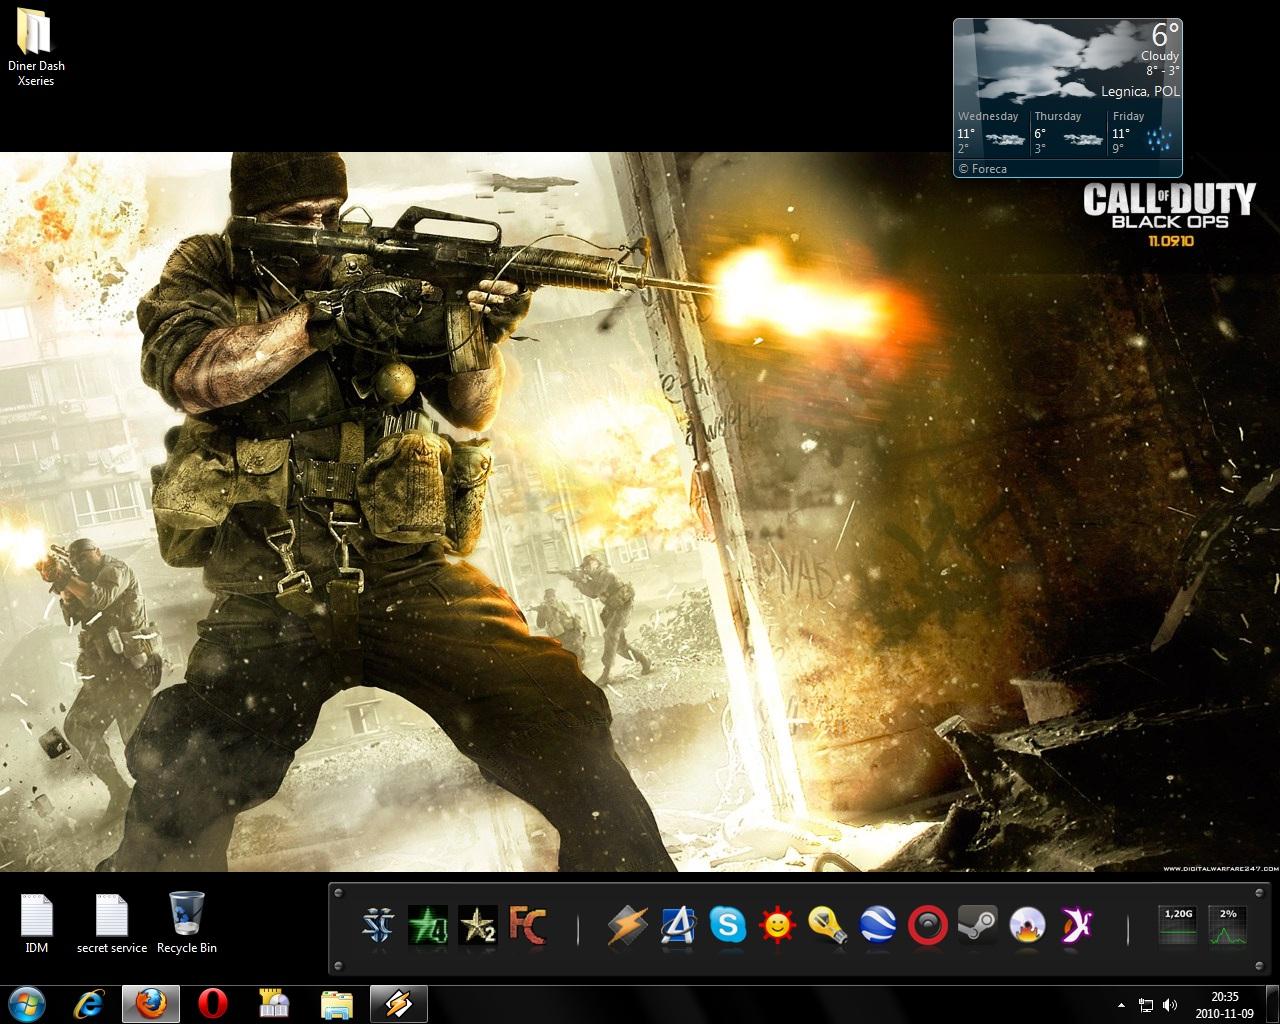Switch to Winamp on the taskbar

point(399,1003)
